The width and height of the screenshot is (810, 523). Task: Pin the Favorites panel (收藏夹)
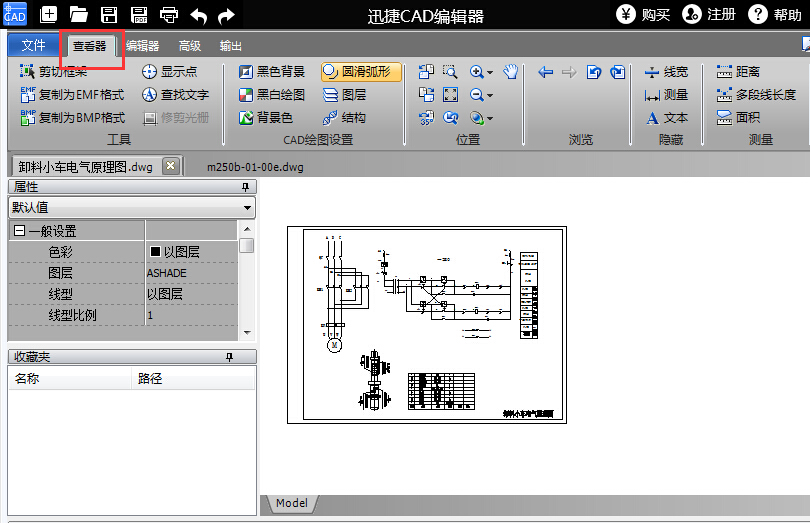point(229,357)
